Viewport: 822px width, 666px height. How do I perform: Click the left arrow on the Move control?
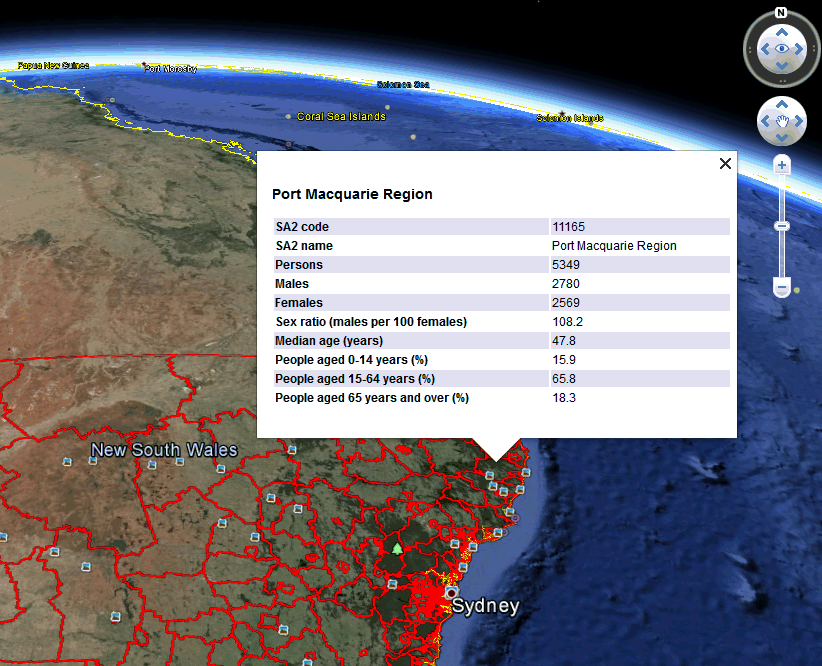(764, 120)
